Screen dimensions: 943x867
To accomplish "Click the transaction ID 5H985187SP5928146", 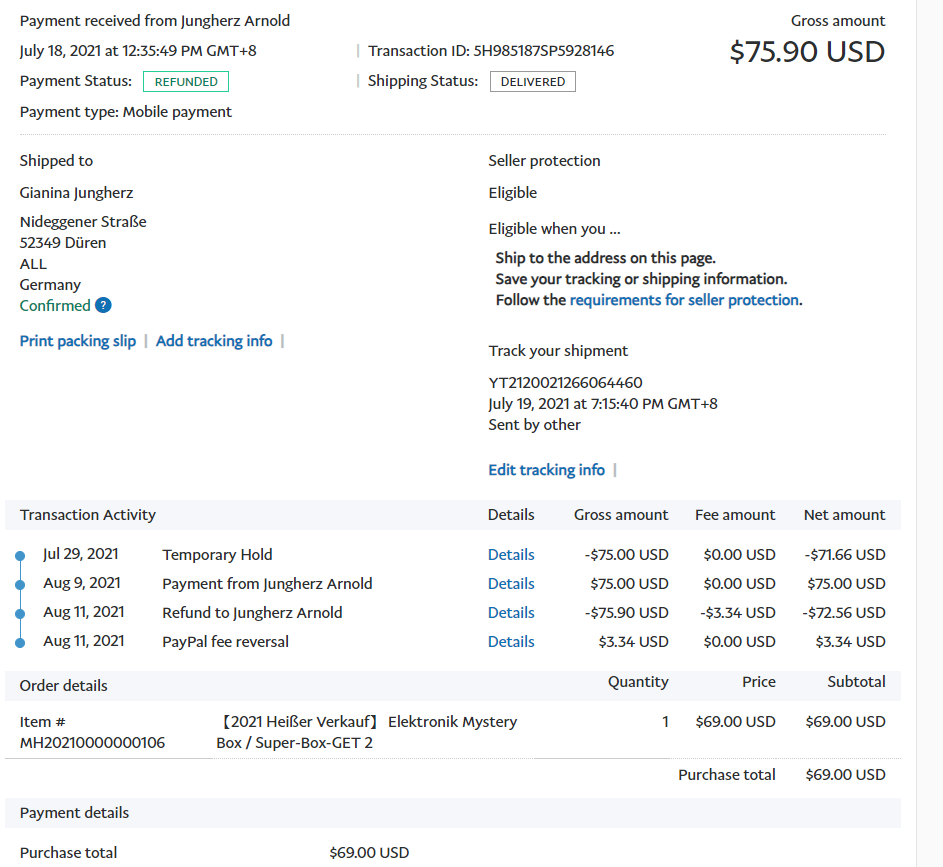I will (544, 51).
